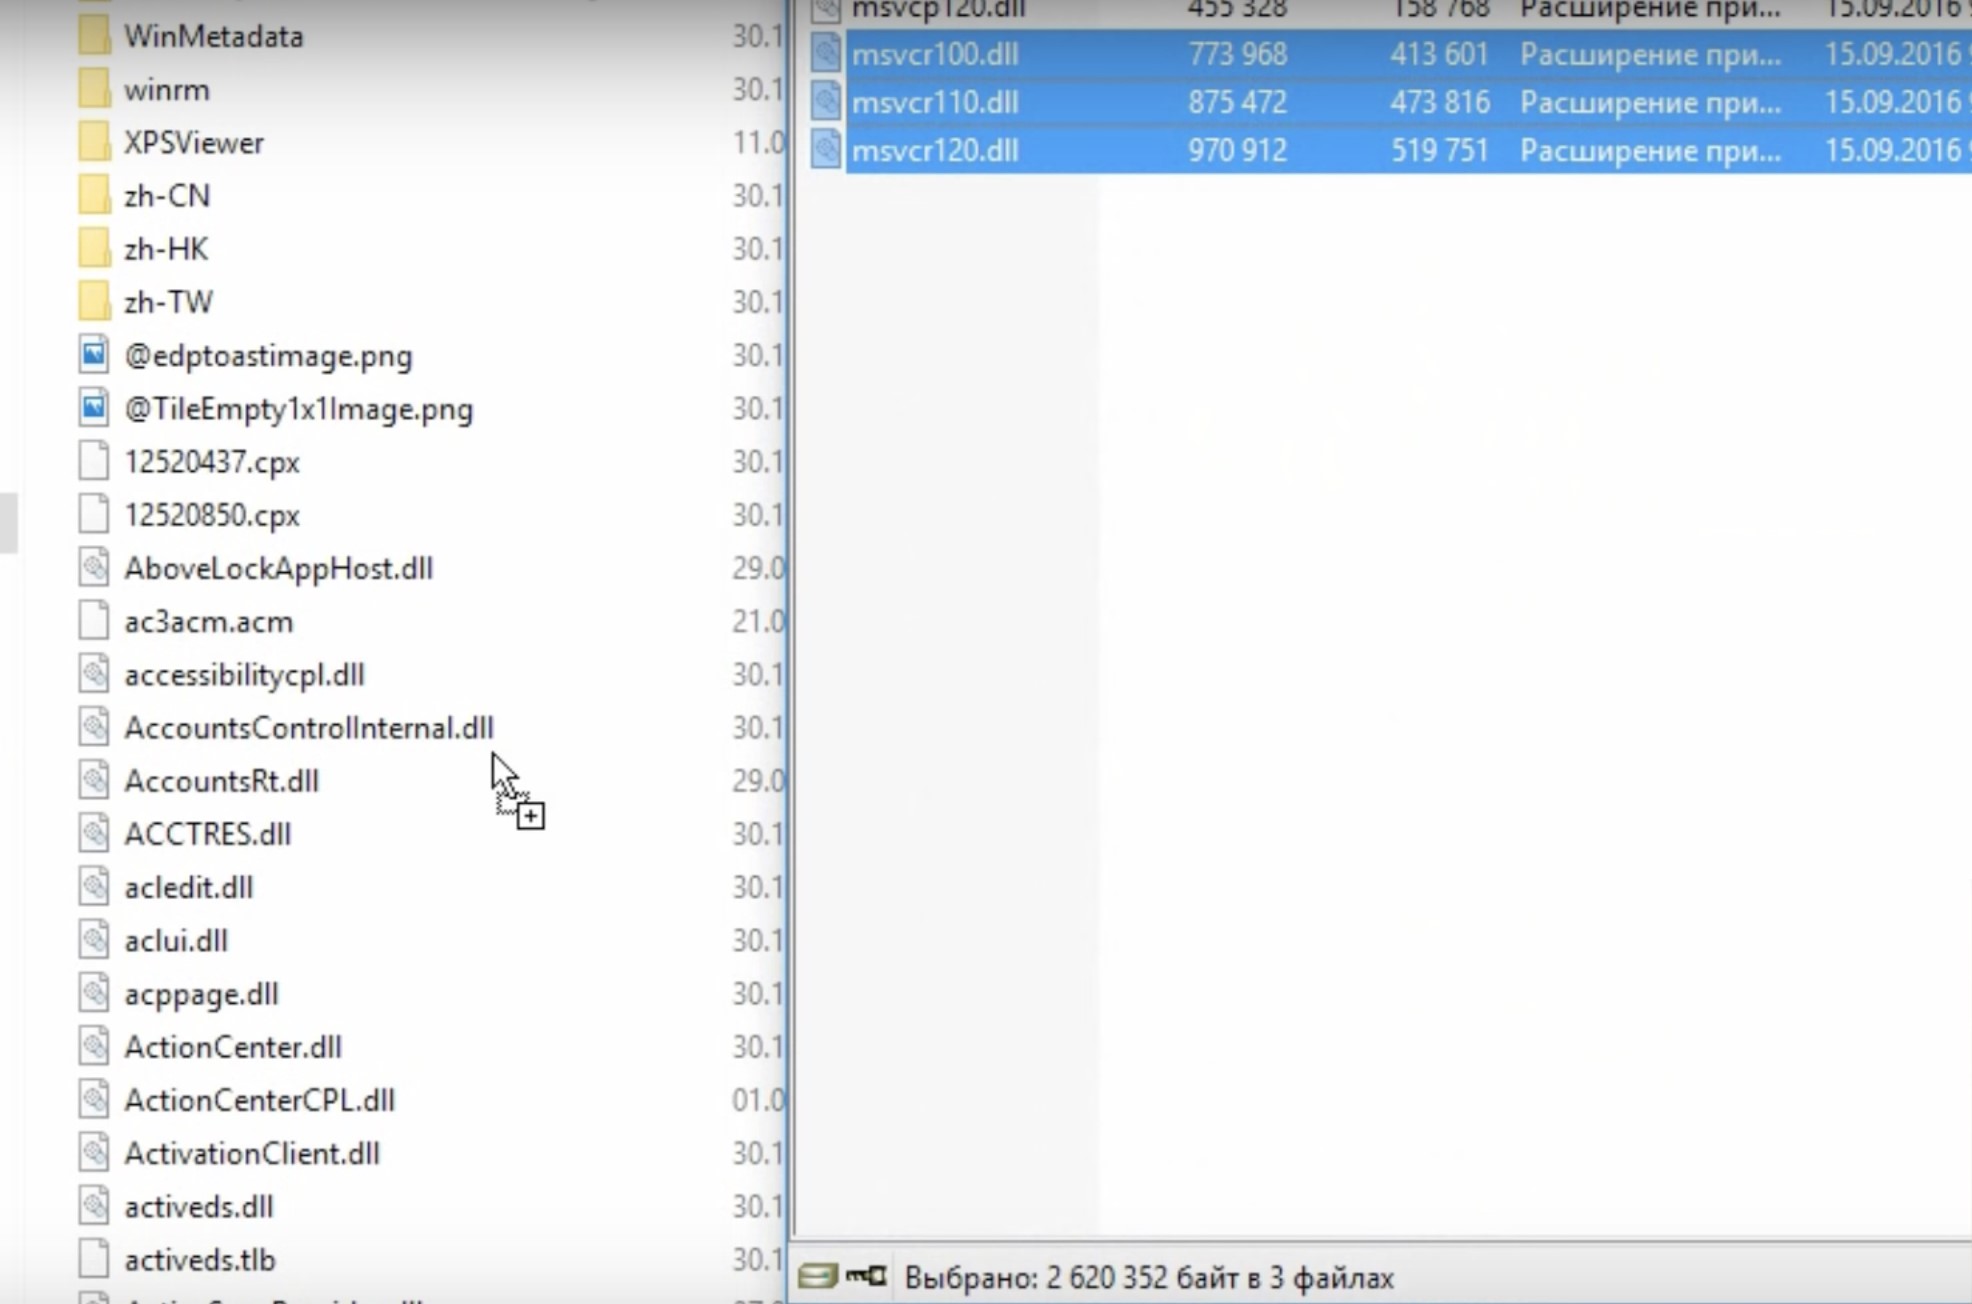The width and height of the screenshot is (1972, 1304).
Task: Select XPSViewer folder name
Action: pyautogui.click(x=194, y=143)
